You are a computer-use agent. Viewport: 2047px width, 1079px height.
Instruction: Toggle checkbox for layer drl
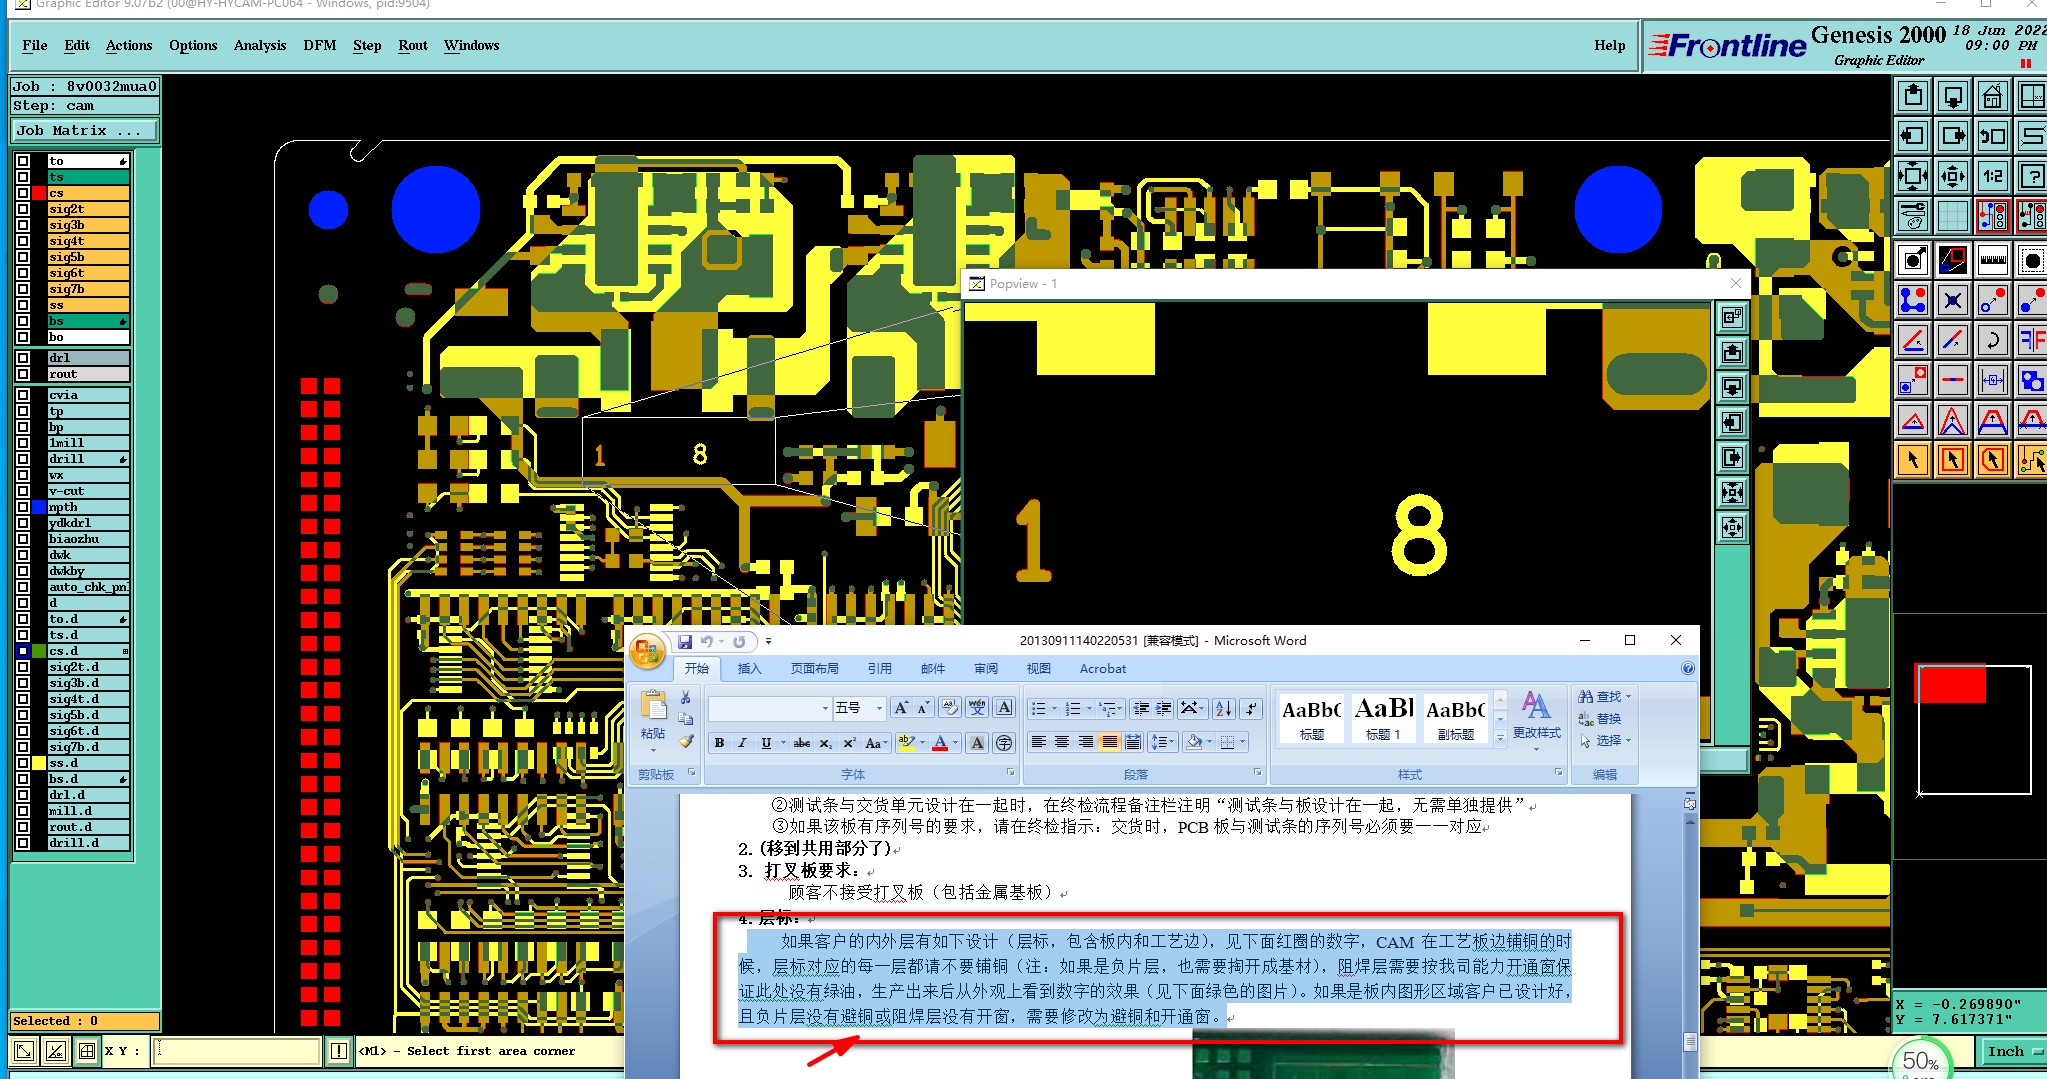tap(22, 358)
